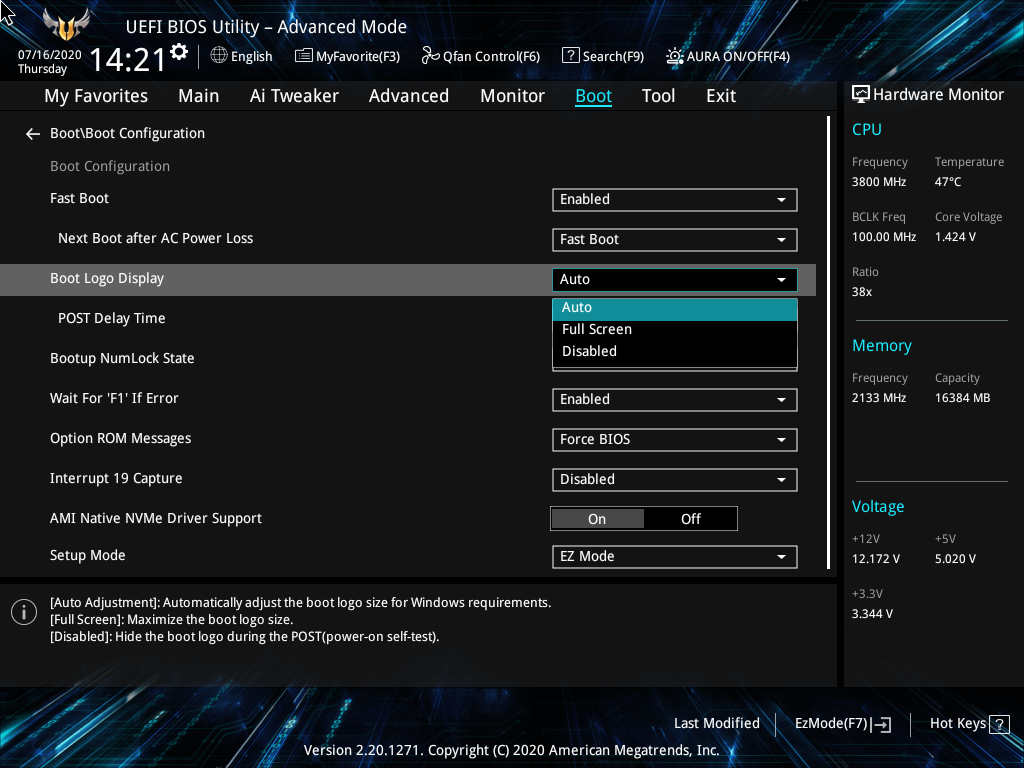Open Option ROM Messages dropdown
Viewport: 1024px width, 768px height.
675,440
